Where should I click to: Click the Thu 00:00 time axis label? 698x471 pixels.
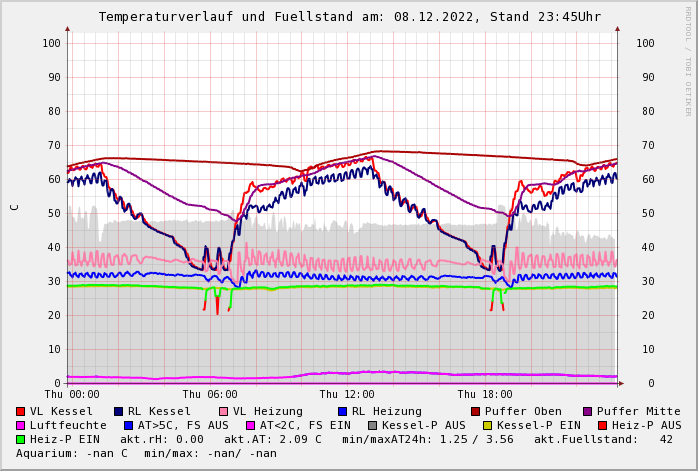click(72, 394)
